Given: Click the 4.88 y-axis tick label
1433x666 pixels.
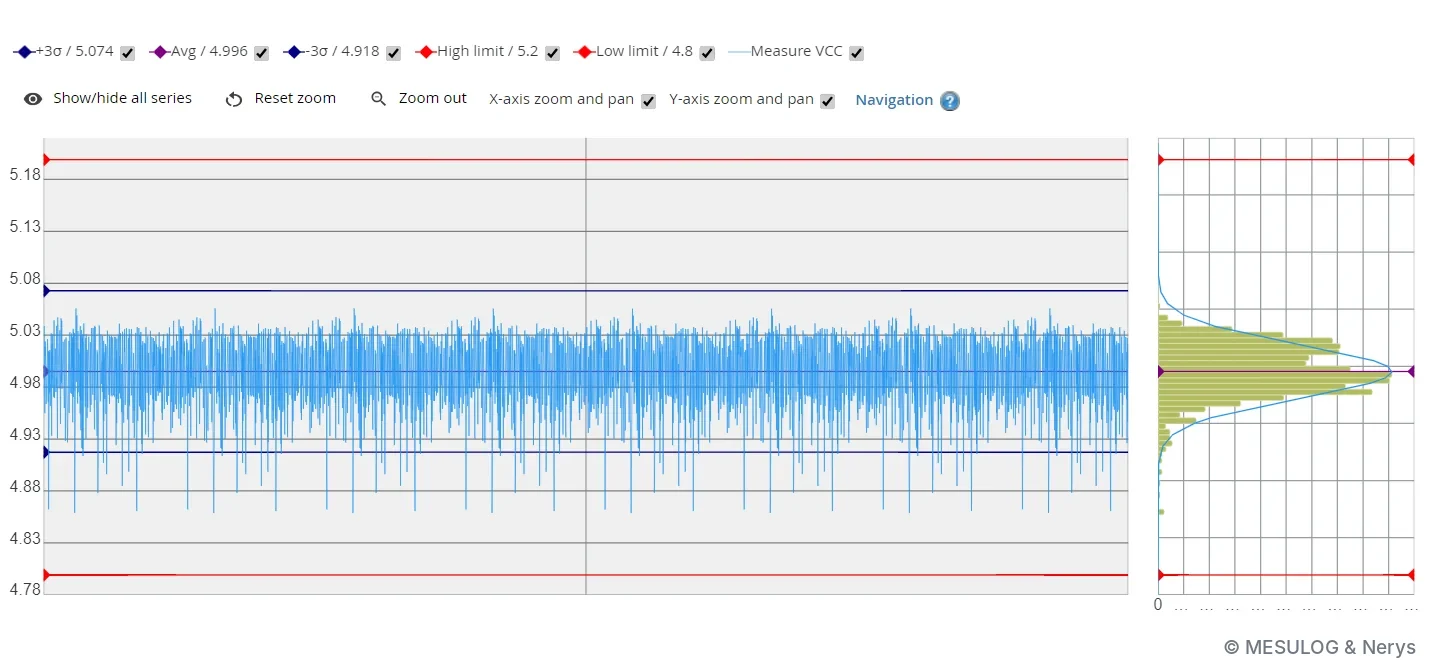Looking at the screenshot, I should (25, 487).
